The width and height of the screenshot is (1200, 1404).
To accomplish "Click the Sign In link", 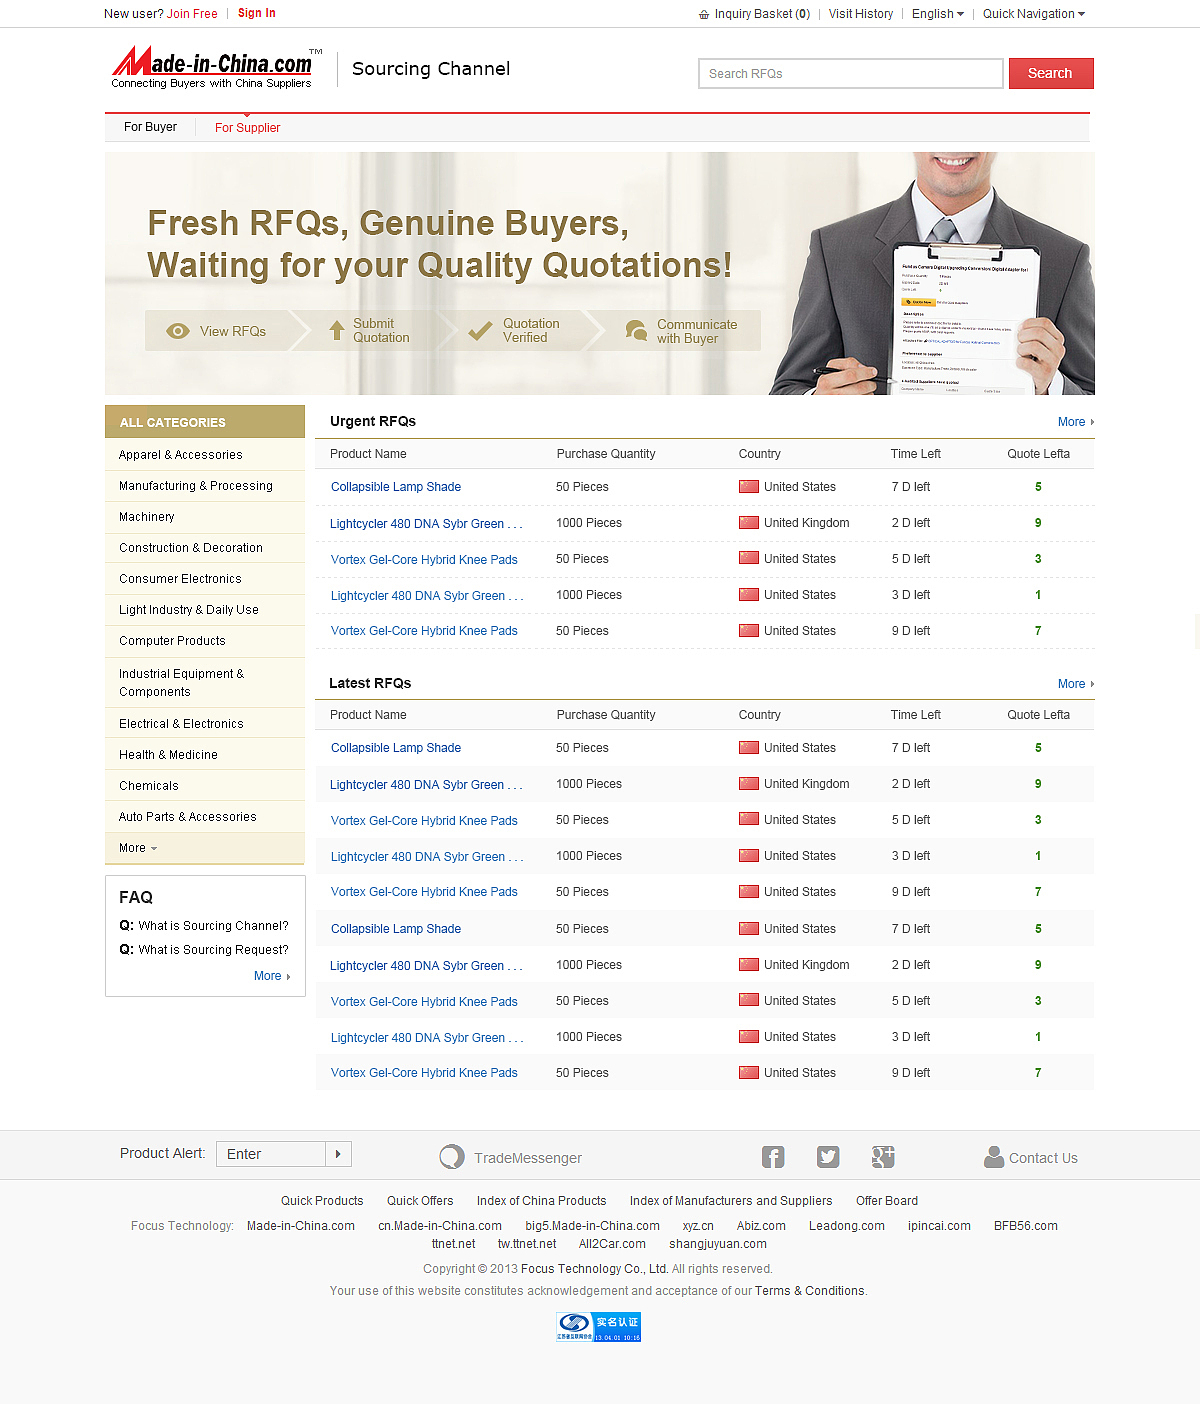I will (x=257, y=13).
